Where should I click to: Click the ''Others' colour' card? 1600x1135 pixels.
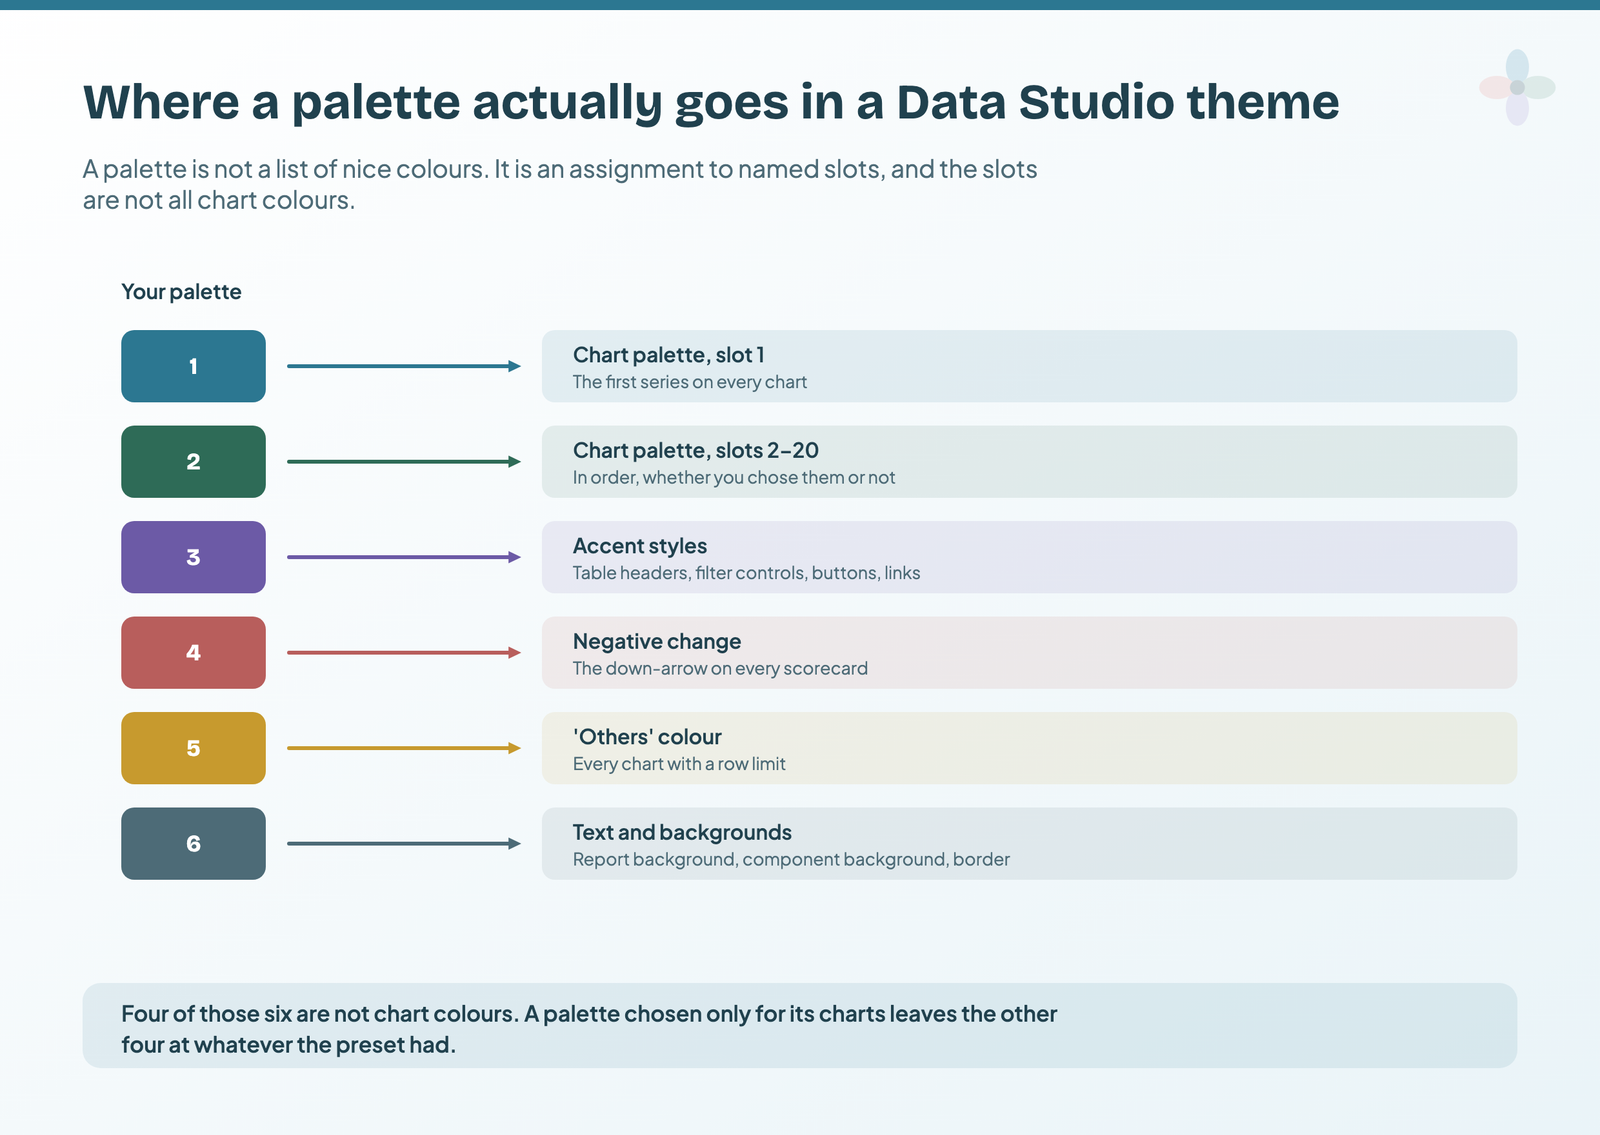(x=1029, y=748)
